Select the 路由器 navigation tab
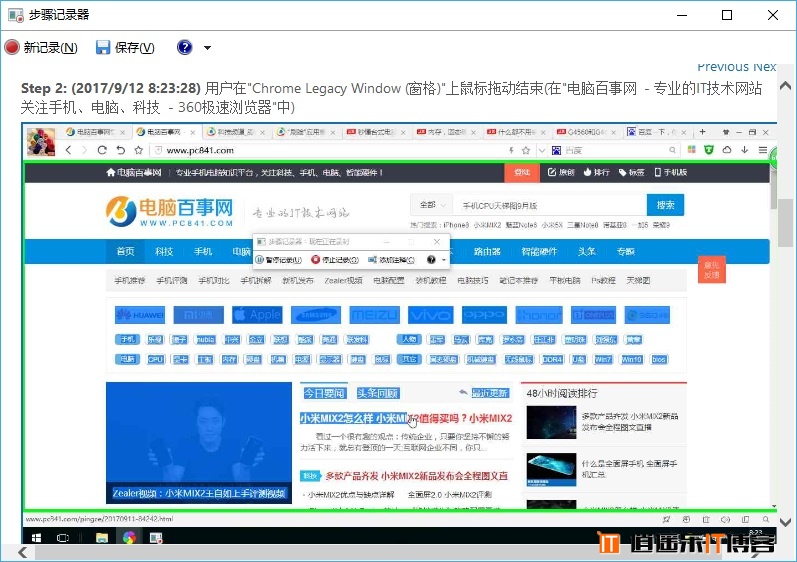 pos(487,252)
